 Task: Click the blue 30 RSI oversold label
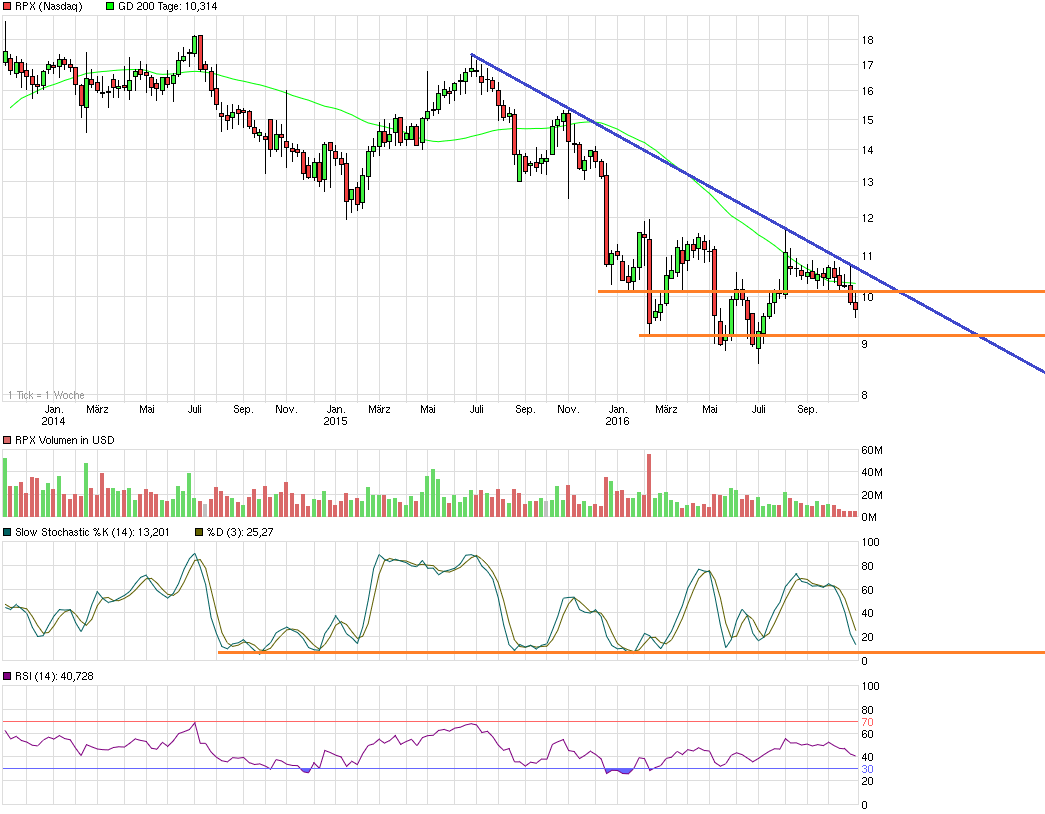[x=868, y=769]
